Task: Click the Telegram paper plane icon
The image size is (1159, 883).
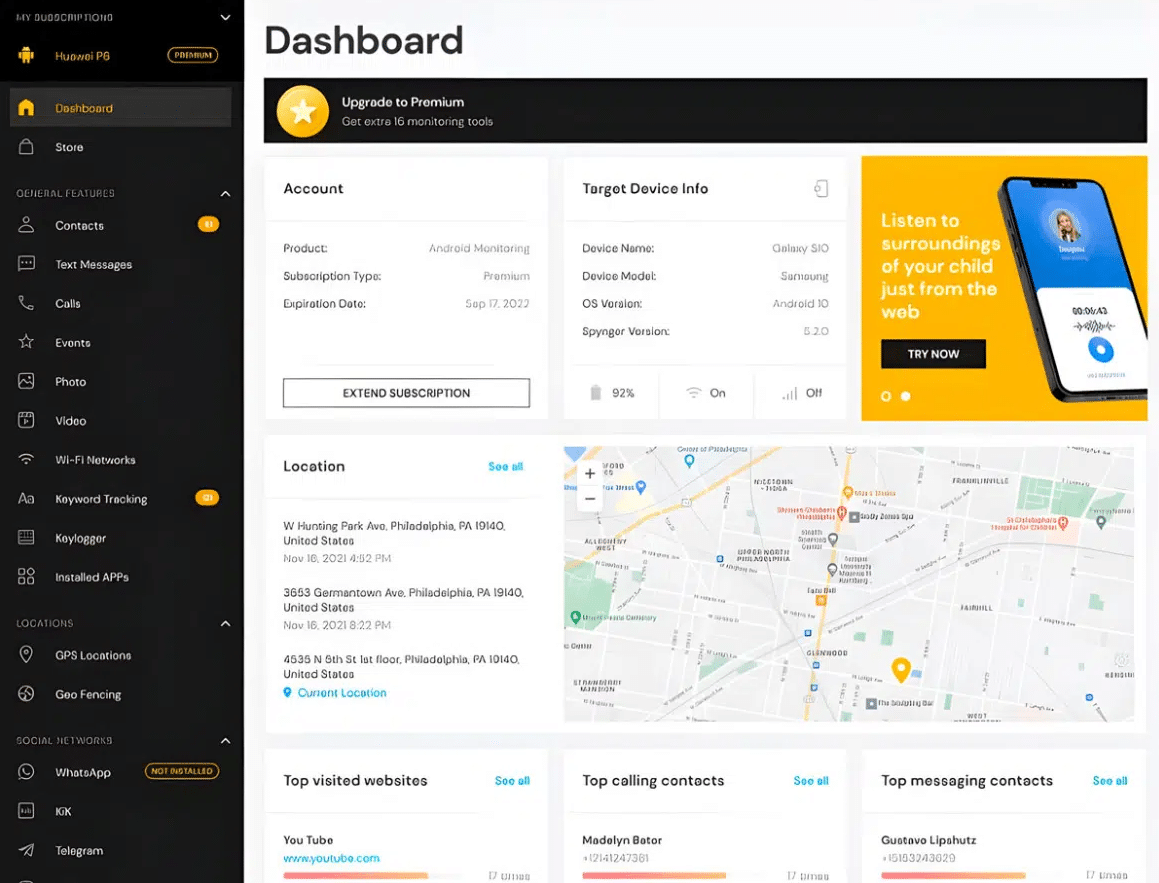Action: [26, 850]
